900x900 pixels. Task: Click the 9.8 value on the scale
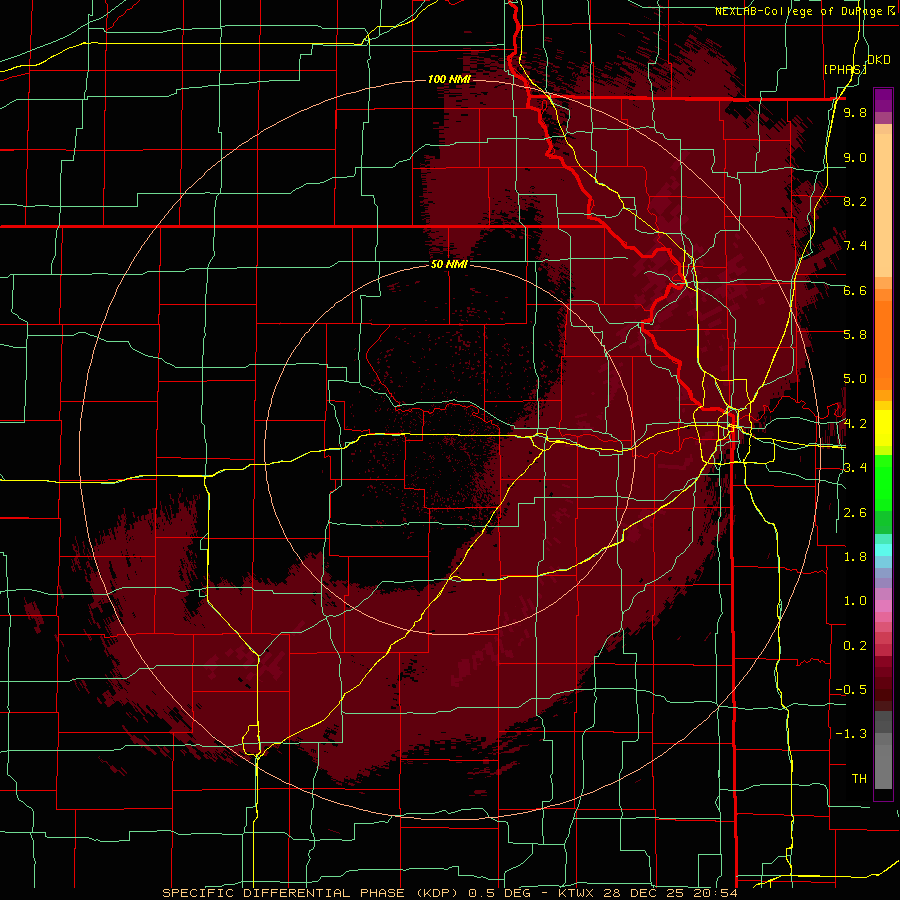[x=855, y=112]
